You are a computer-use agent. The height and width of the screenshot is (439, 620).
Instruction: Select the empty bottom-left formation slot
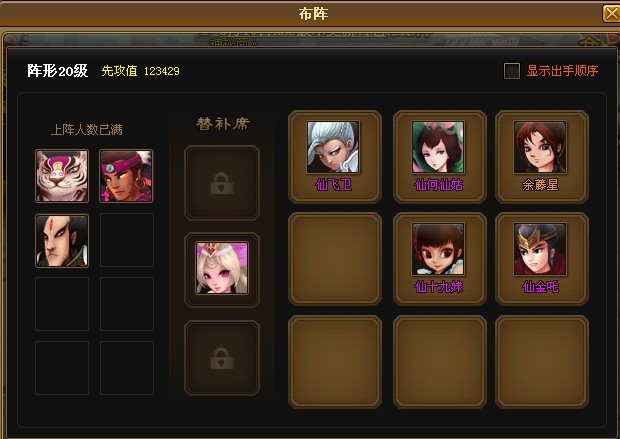pos(335,361)
